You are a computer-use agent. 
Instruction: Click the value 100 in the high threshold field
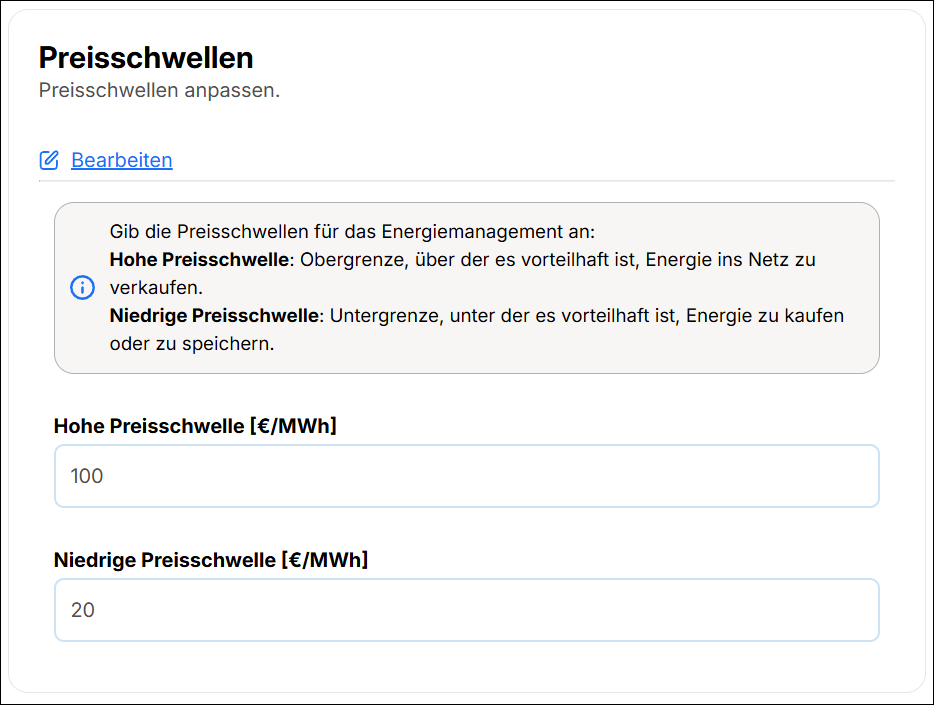tap(87, 476)
